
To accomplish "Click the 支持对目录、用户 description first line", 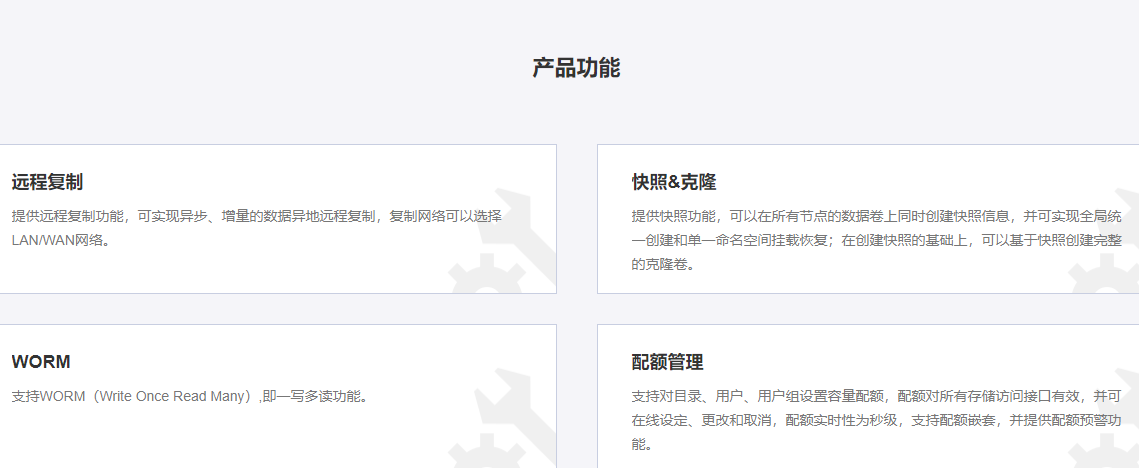I will tap(876, 396).
